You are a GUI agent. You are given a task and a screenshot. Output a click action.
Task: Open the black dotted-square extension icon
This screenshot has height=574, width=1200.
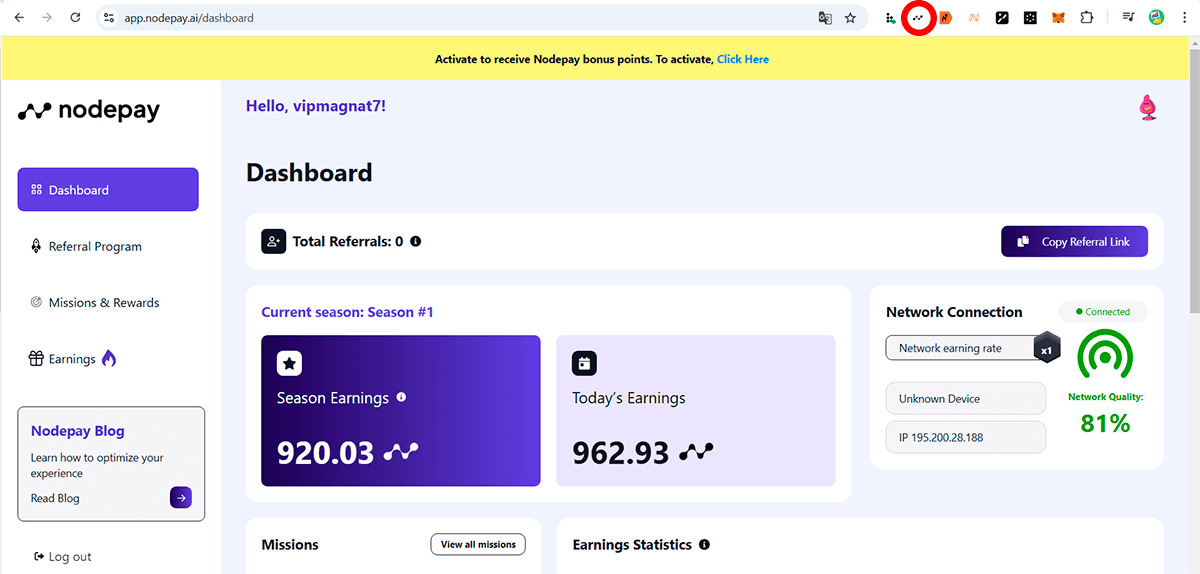tap(1030, 18)
